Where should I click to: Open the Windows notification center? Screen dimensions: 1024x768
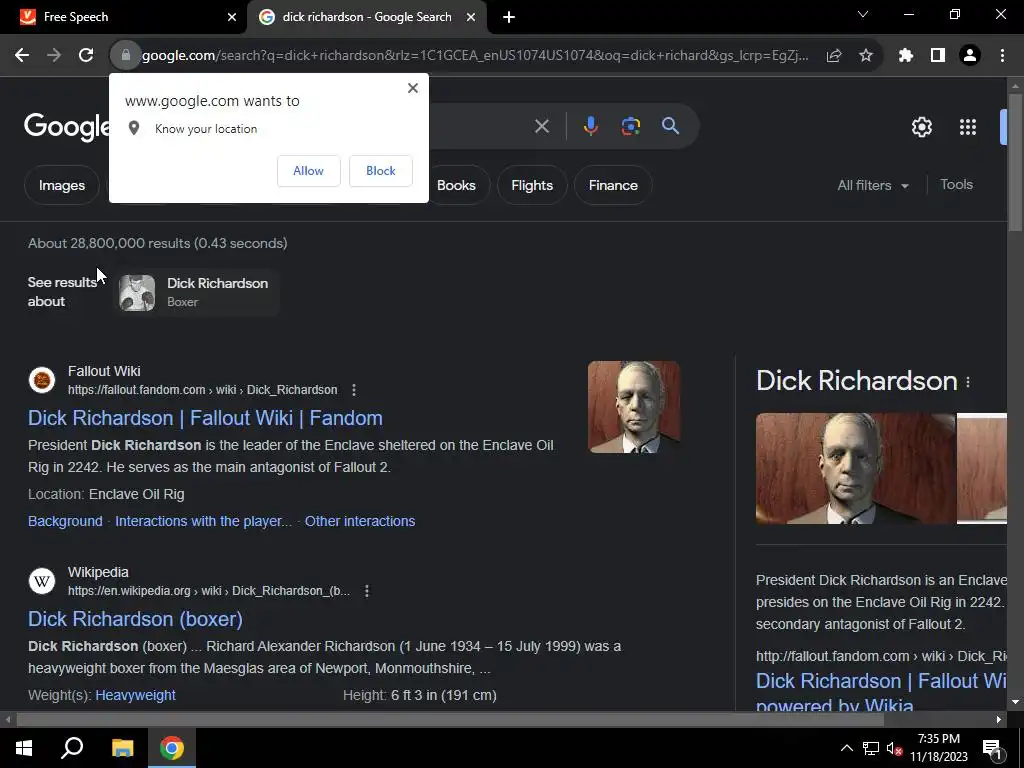(x=992, y=748)
